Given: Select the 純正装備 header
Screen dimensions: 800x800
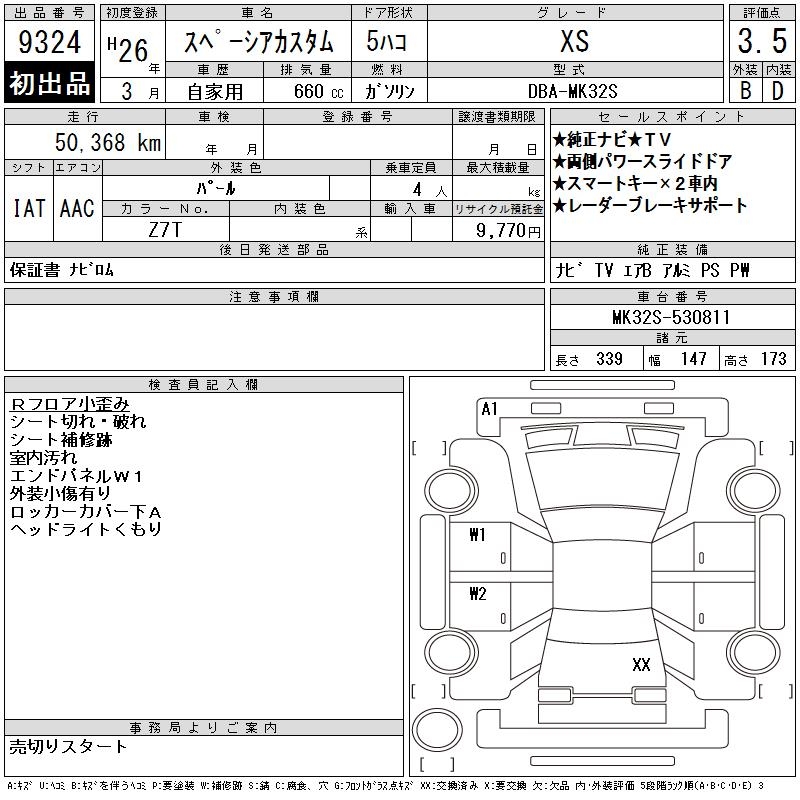Looking at the screenshot, I should tap(672, 249).
